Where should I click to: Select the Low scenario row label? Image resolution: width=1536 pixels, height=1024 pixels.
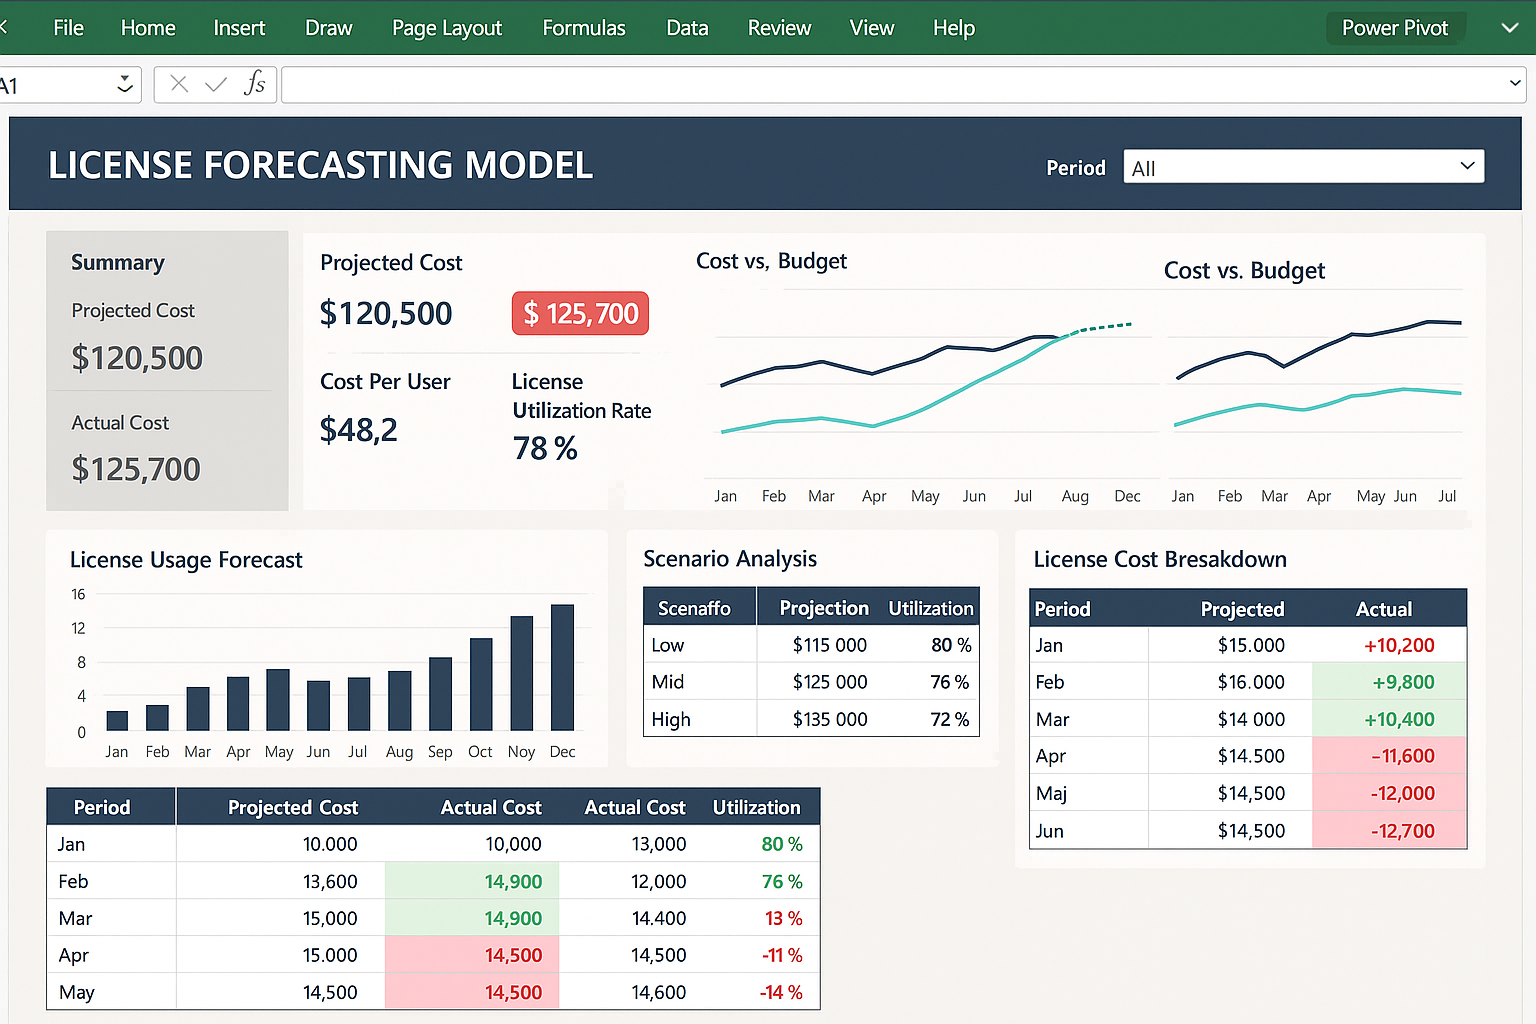coord(668,645)
